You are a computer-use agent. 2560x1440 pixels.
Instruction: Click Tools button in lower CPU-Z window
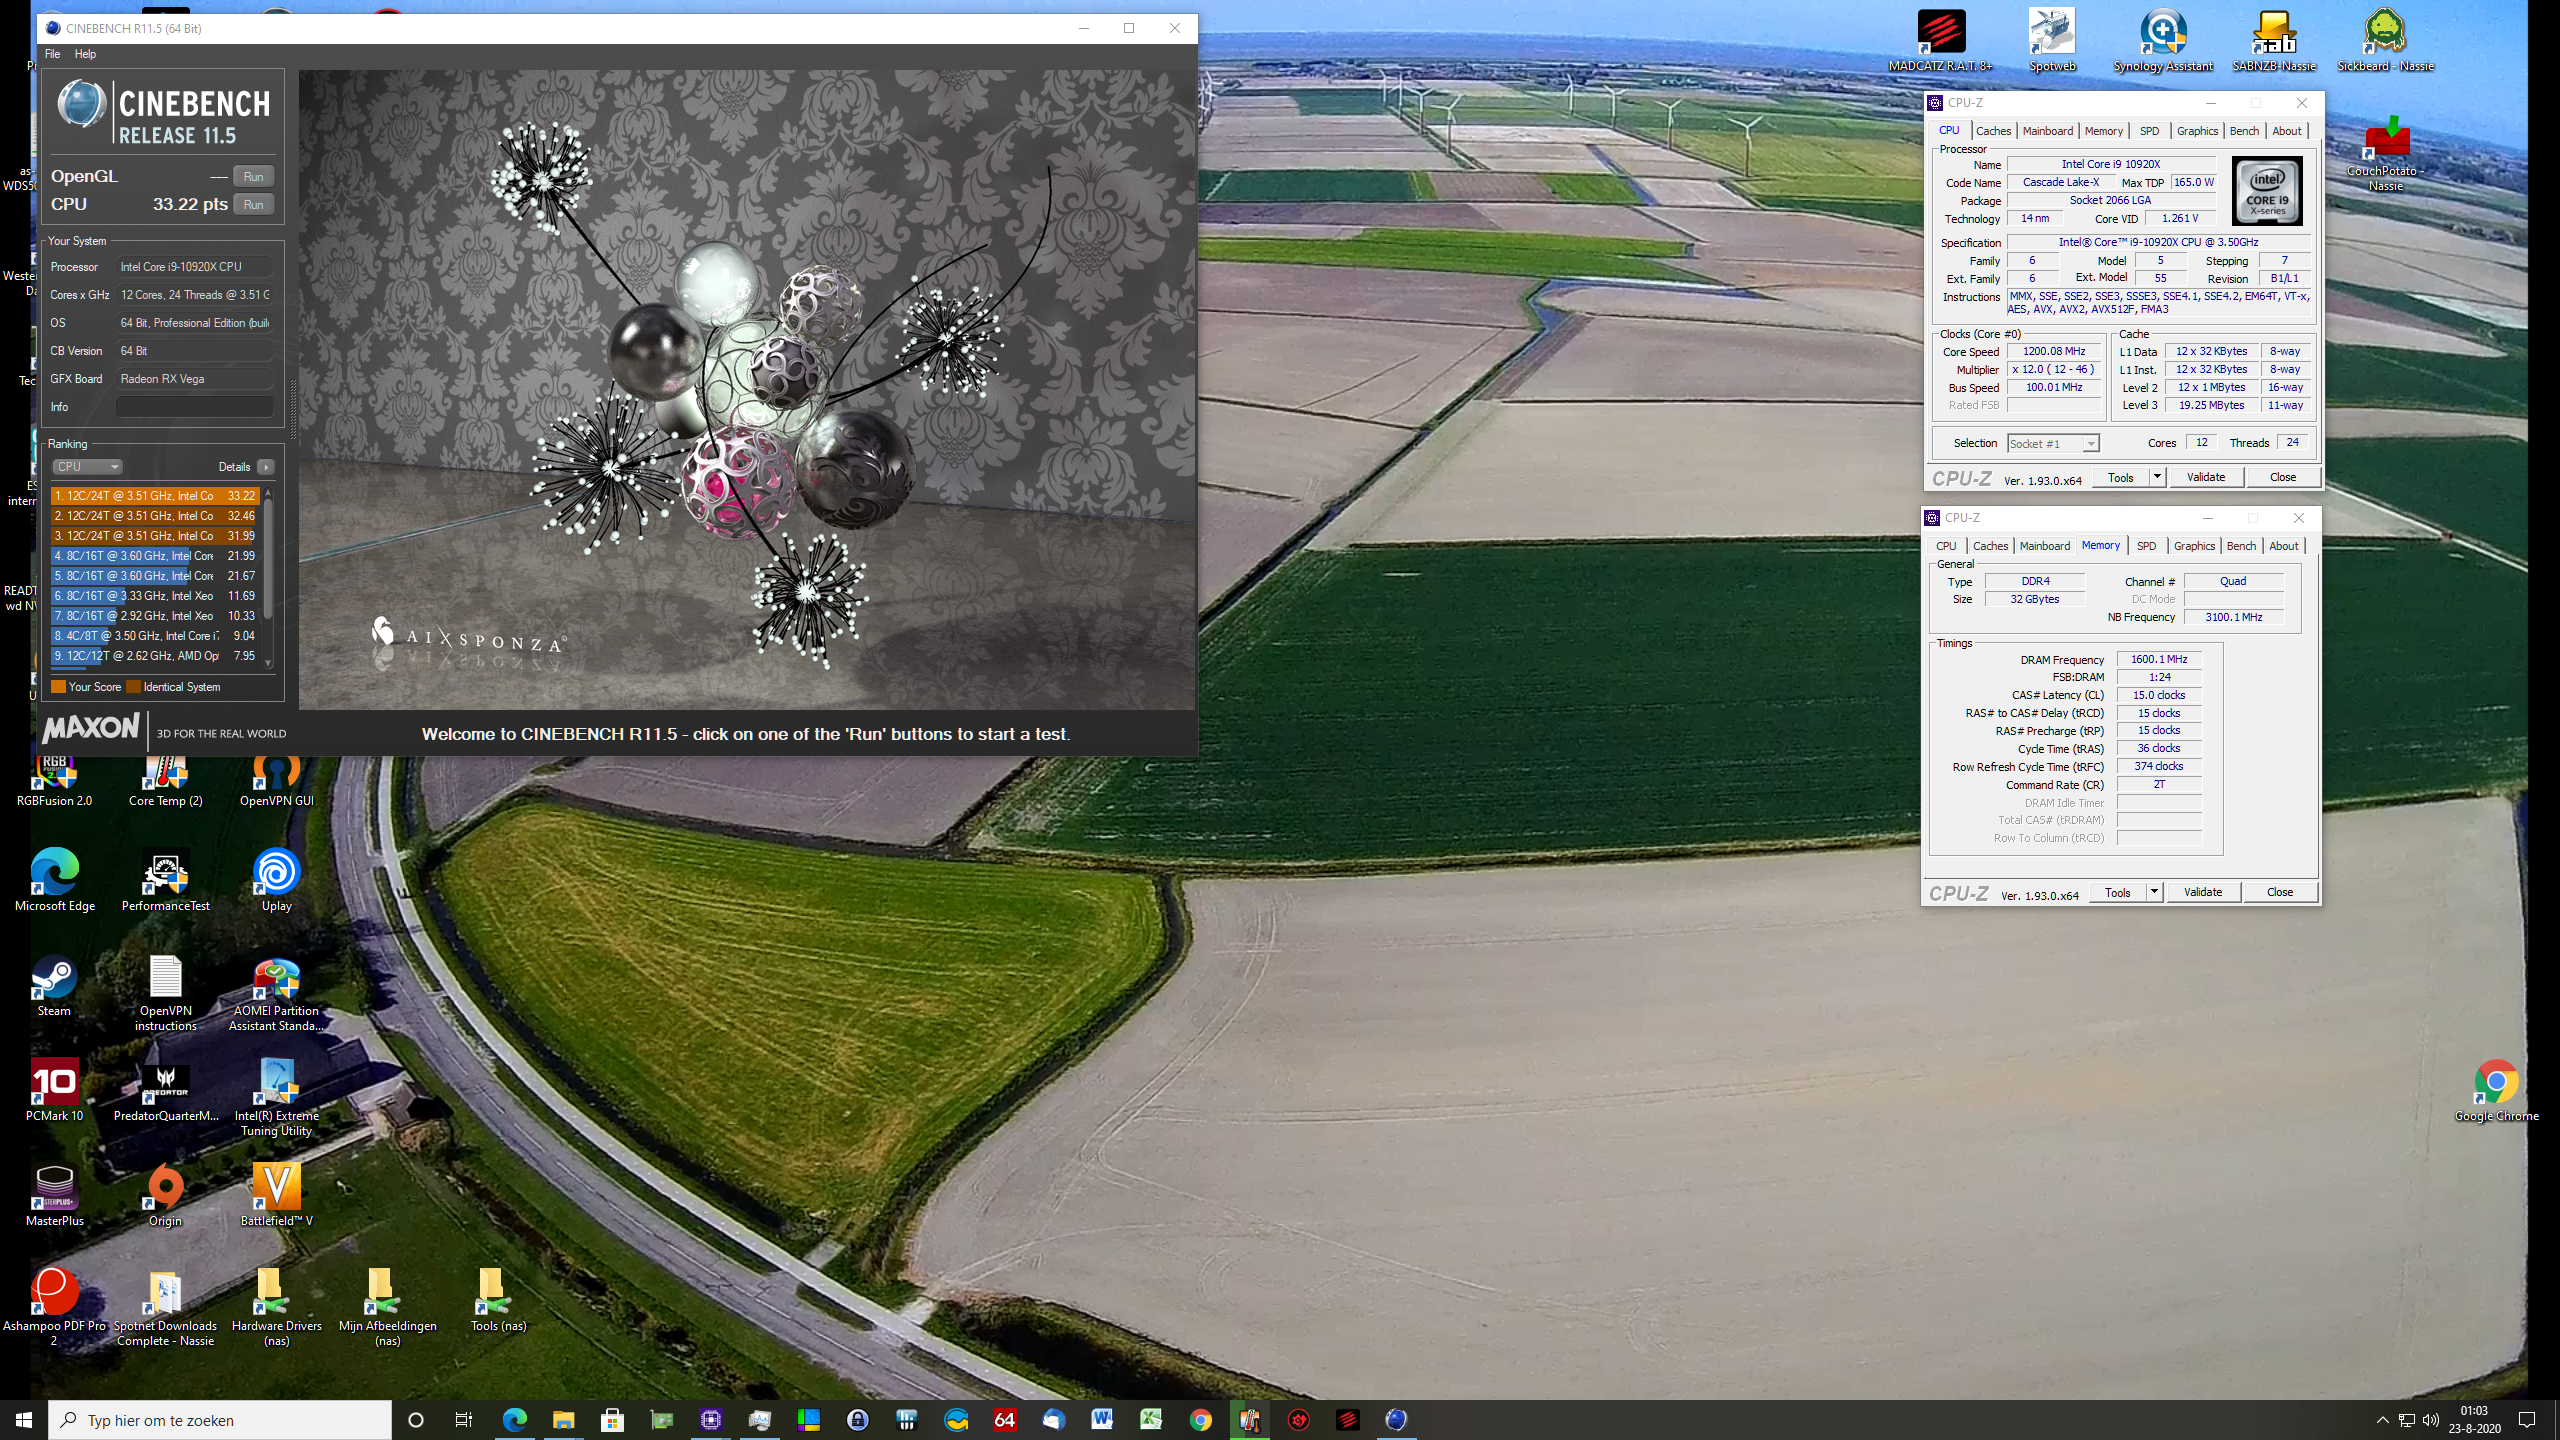coord(2117,893)
